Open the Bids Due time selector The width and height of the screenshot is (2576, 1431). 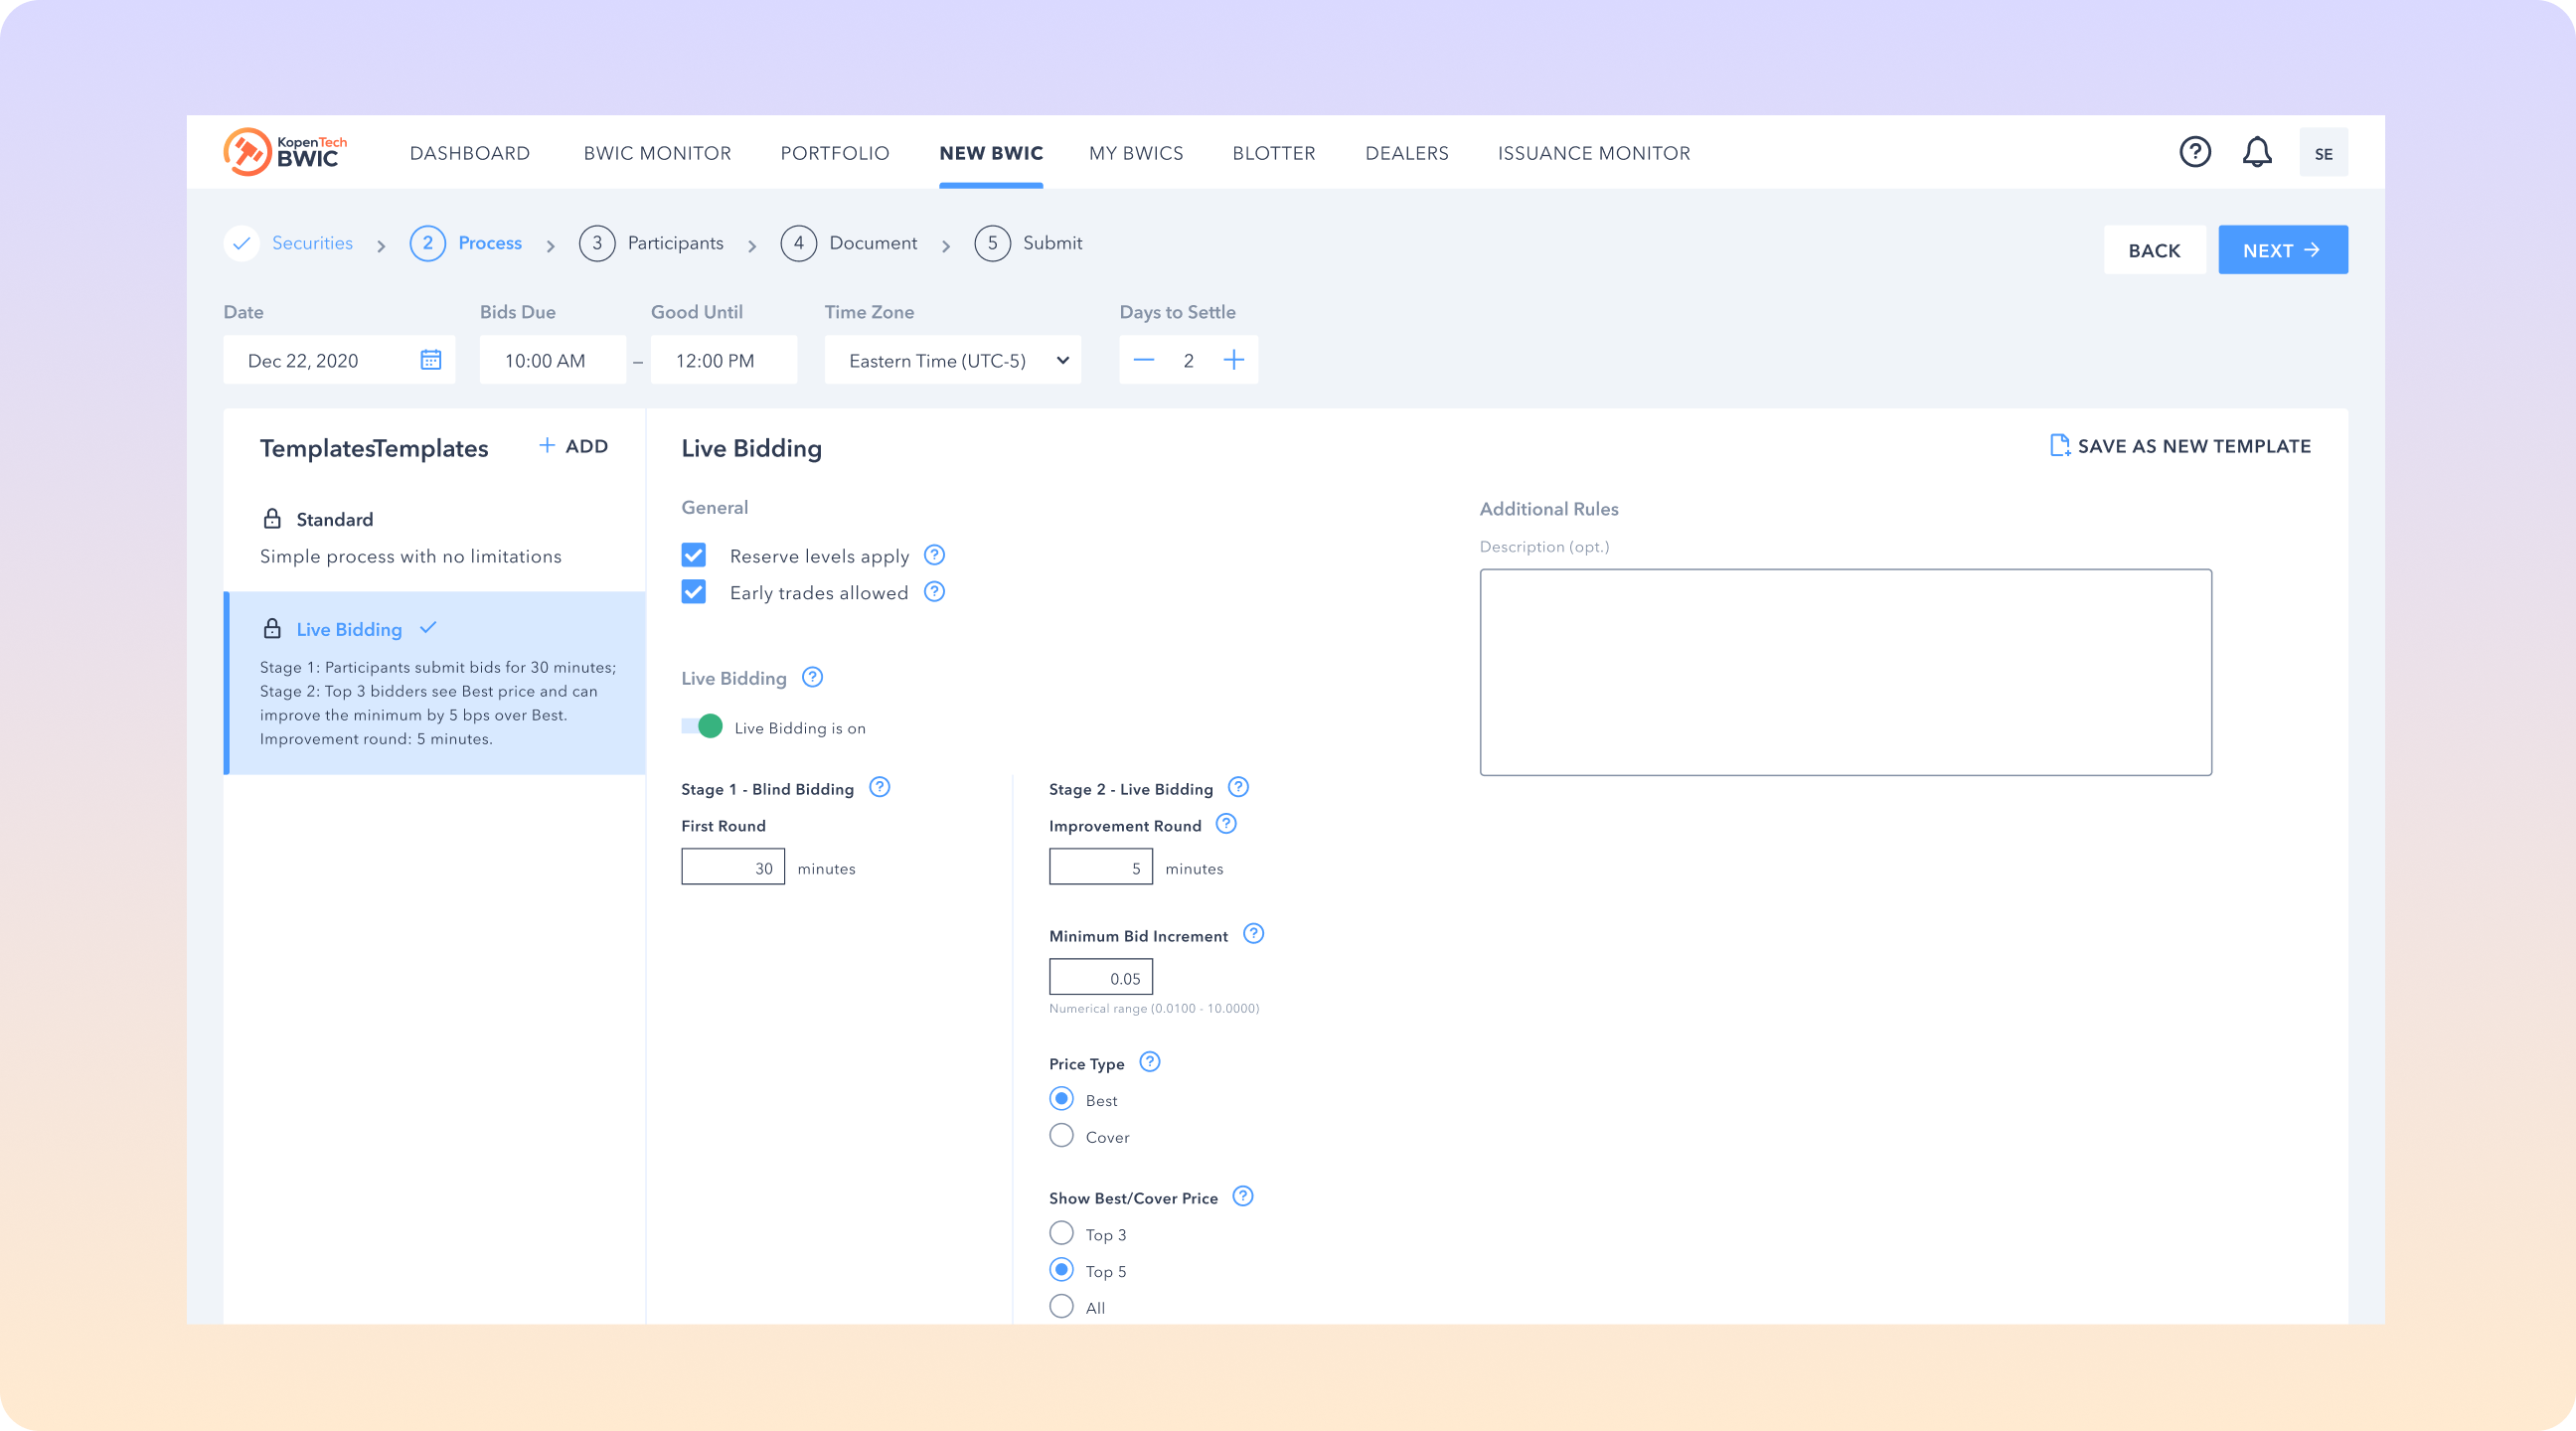coord(552,360)
